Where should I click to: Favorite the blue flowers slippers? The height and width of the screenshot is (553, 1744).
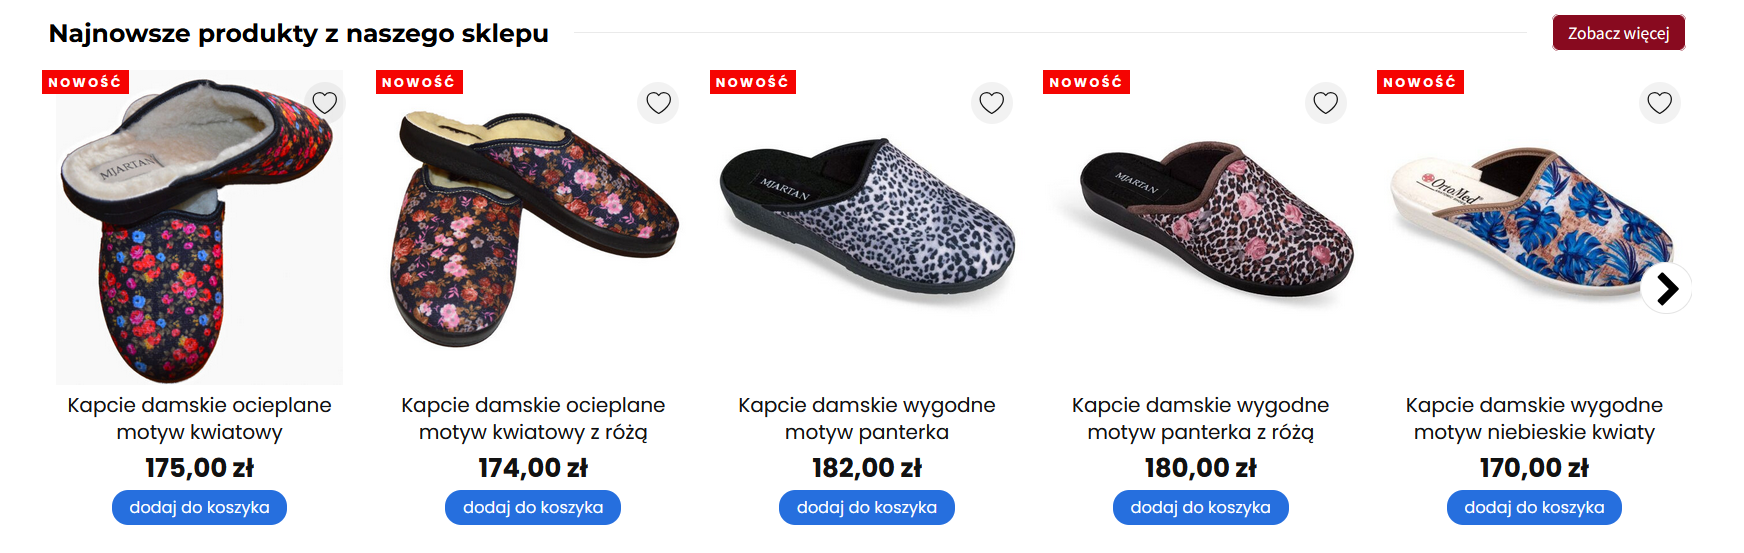coord(1659,103)
